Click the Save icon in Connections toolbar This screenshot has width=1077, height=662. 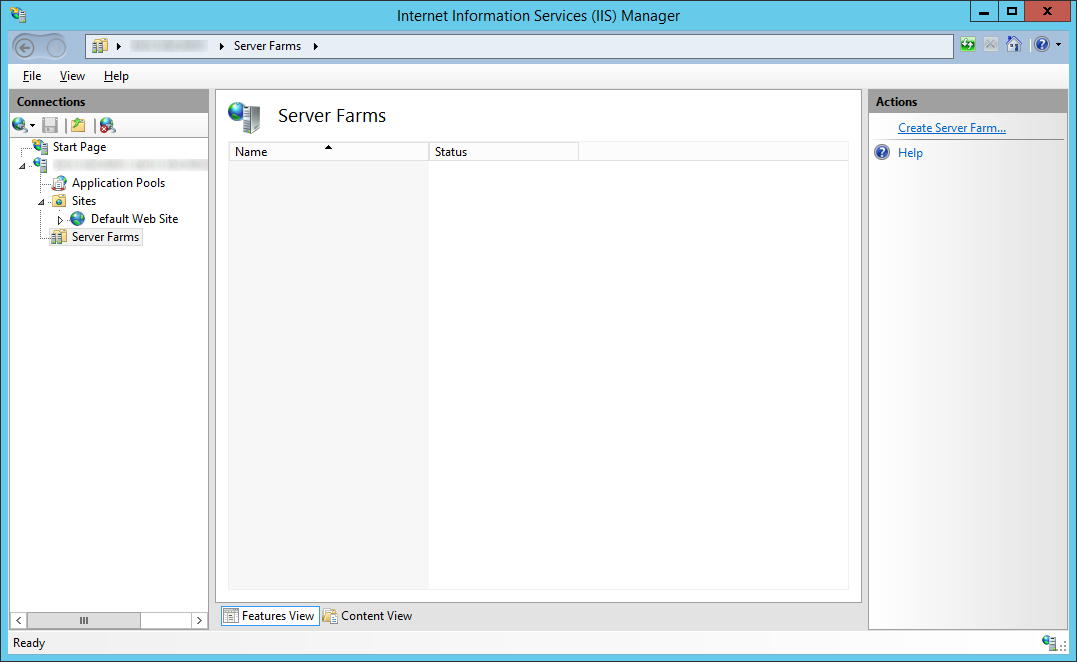tap(50, 125)
